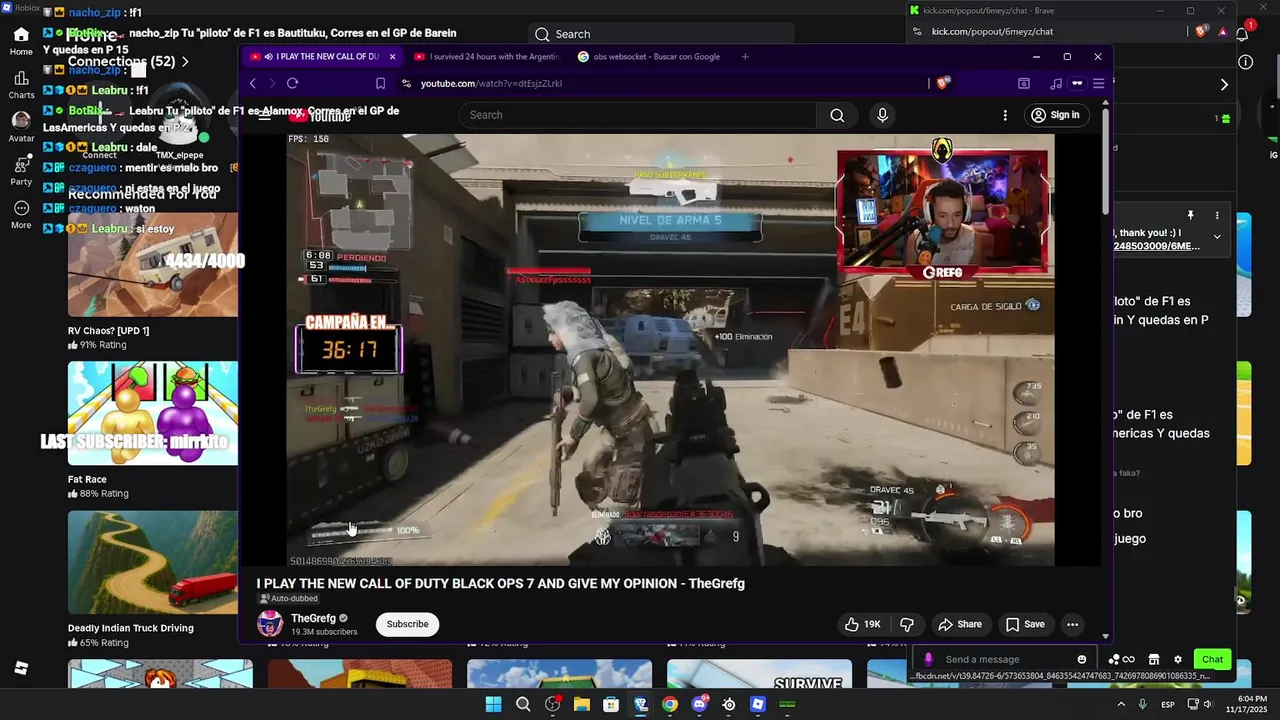Open the RV Chaos game thumbnail
The height and width of the screenshot is (720, 1280).
click(153, 264)
